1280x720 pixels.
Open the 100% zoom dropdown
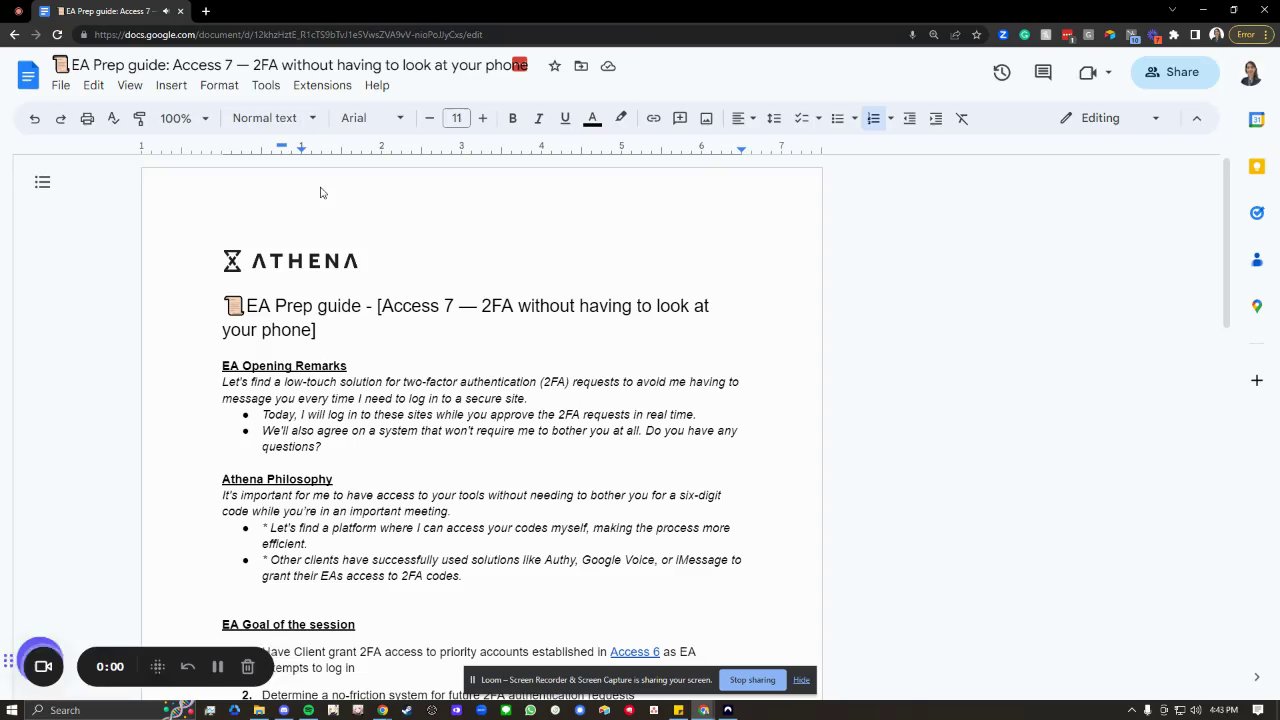click(x=185, y=118)
